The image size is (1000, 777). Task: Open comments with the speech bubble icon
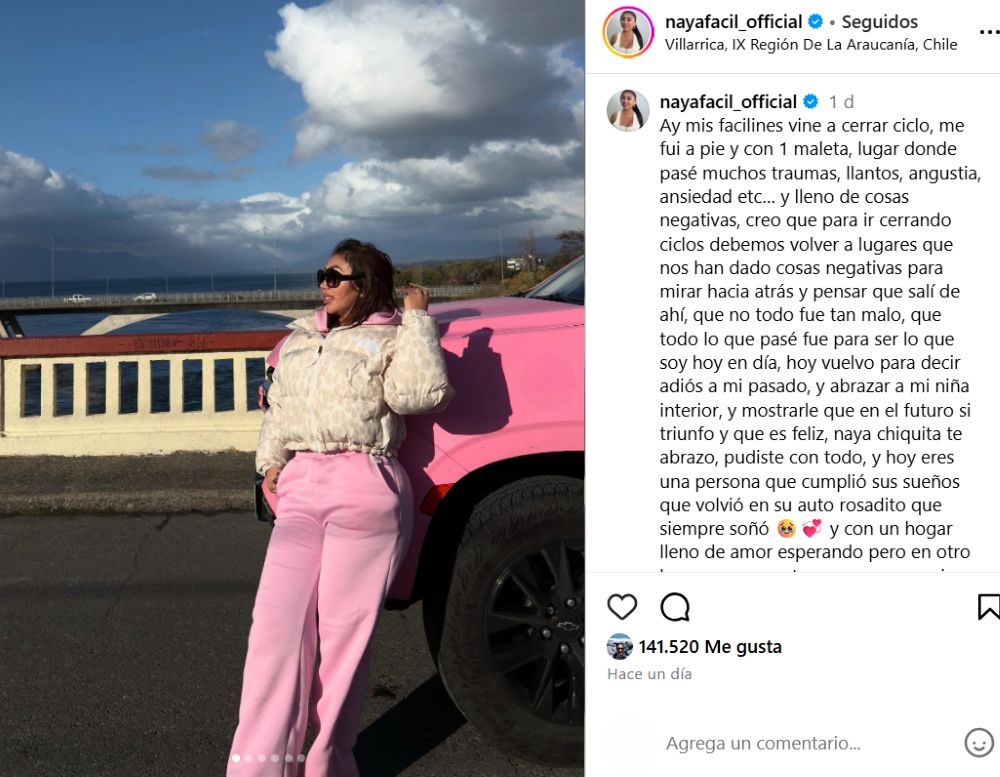point(675,607)
